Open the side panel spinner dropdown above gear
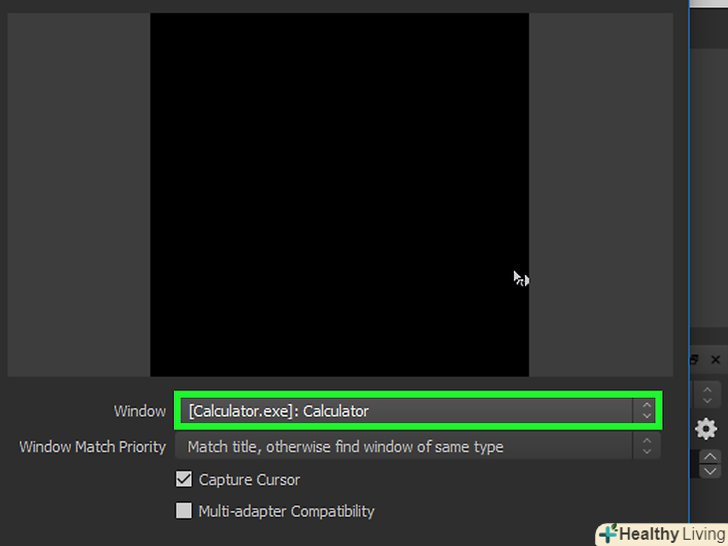The width and height of the screenshot is (728, 546). pos(707,394)
